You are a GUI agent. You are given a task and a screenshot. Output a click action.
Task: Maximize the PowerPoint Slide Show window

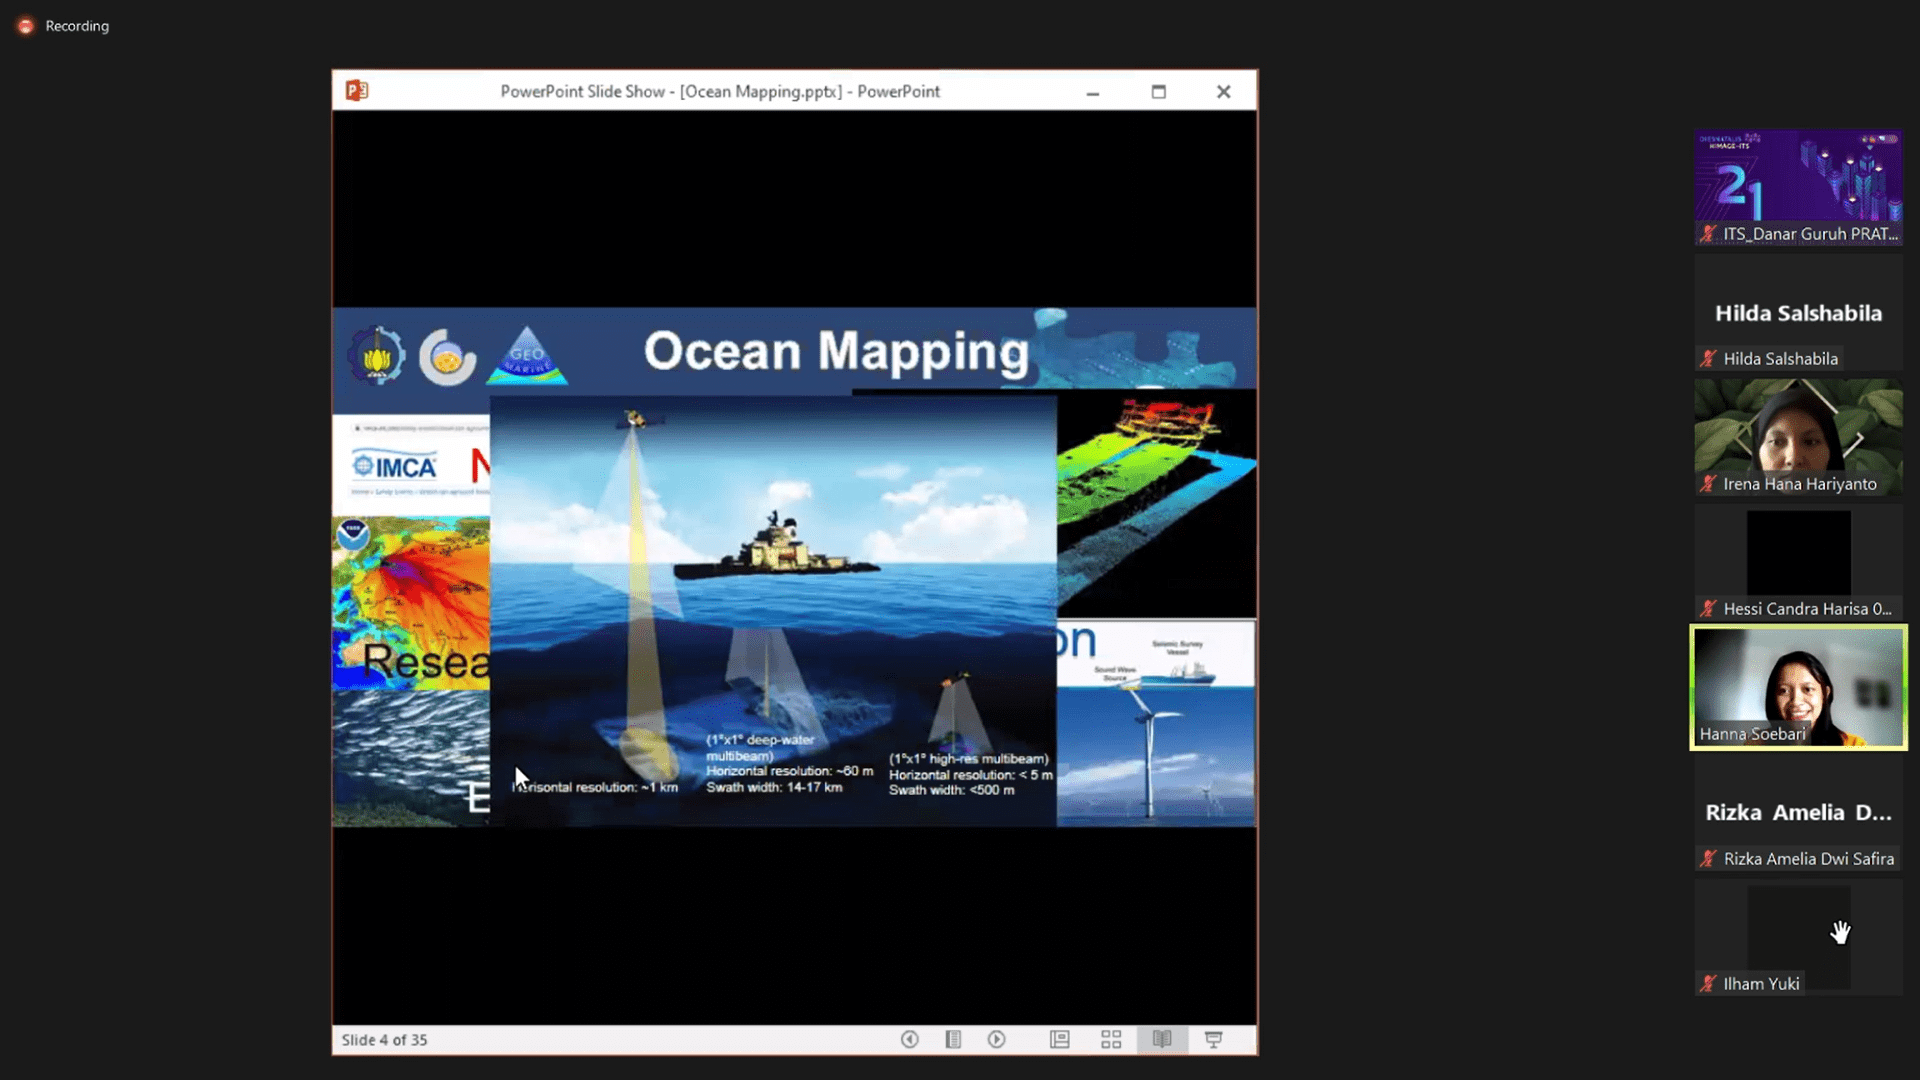[1158, 91]
